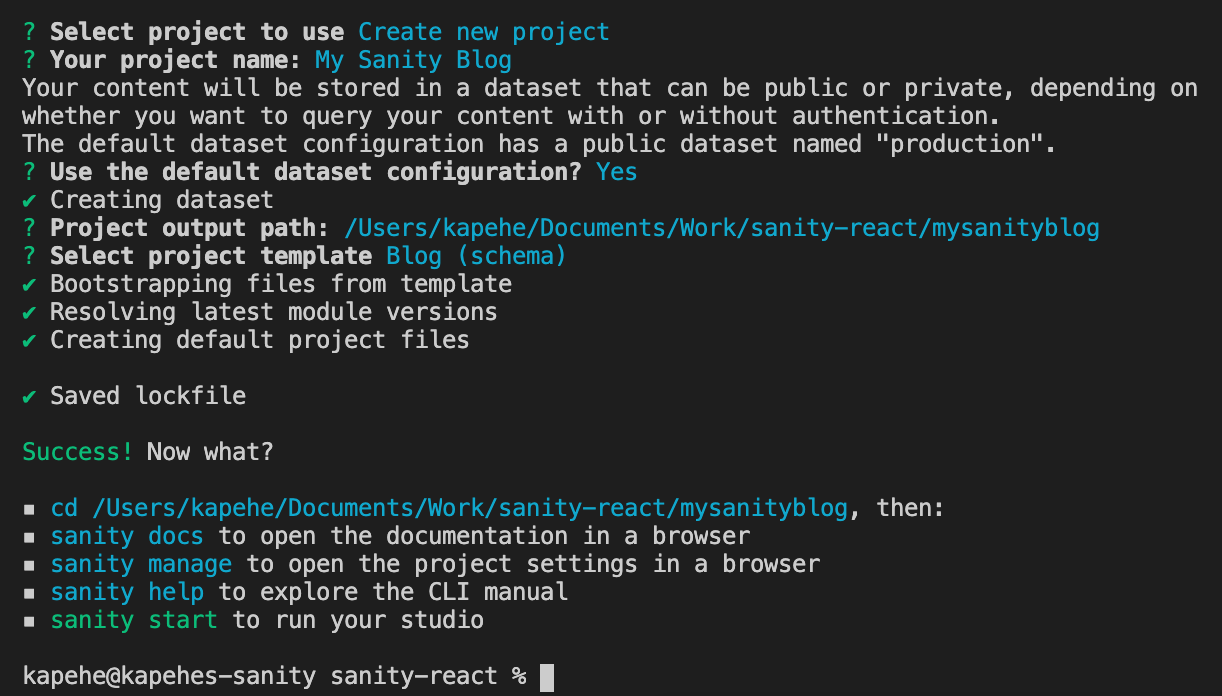The height and width of the screenshot is (696, 1222).
Task: Select the checkmark for "Resolving latest module versions"
Action: (28, 311)
